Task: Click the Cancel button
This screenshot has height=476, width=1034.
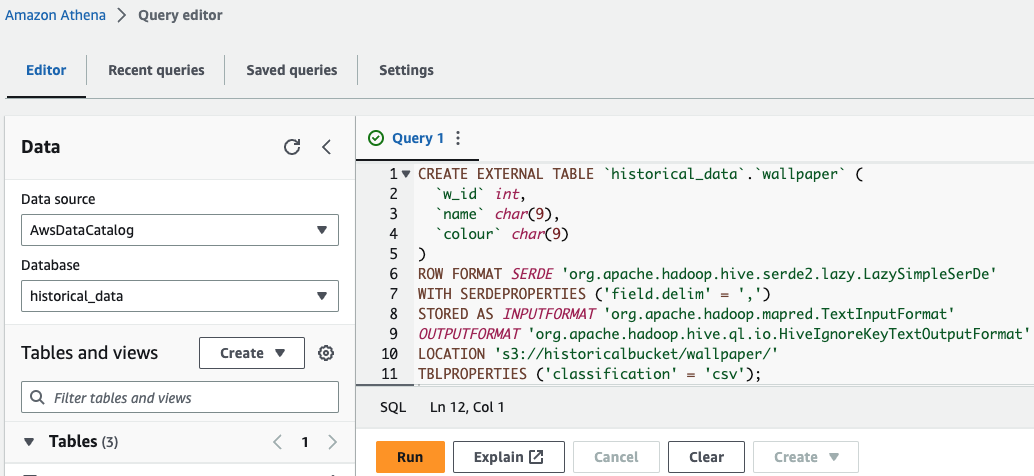Action: [617, 457]
